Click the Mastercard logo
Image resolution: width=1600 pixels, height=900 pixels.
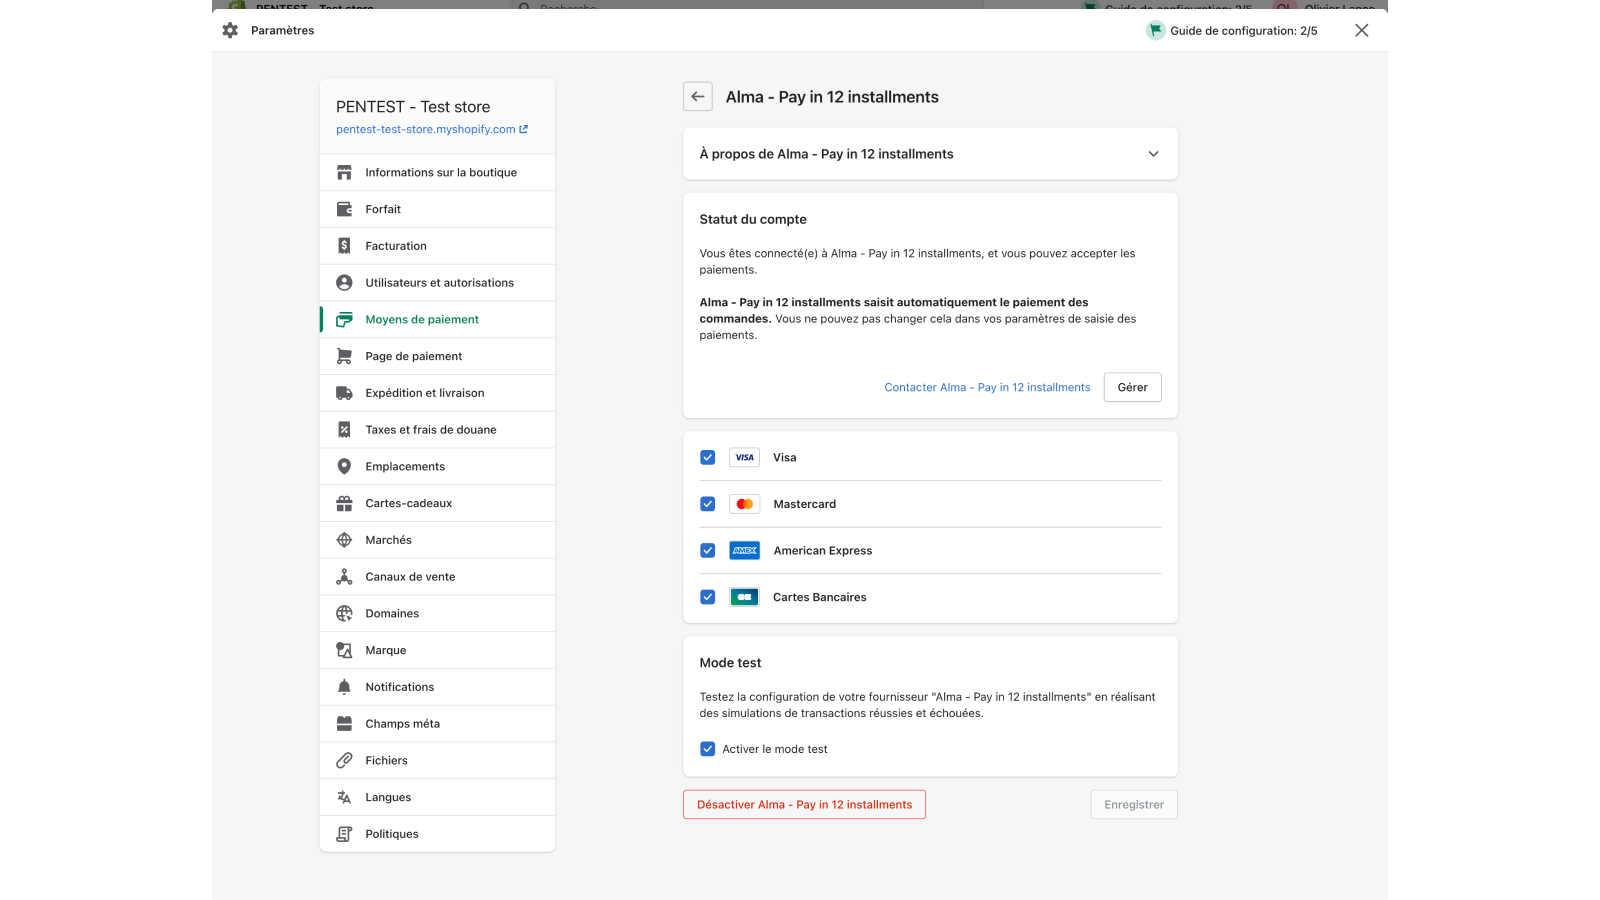744,504
